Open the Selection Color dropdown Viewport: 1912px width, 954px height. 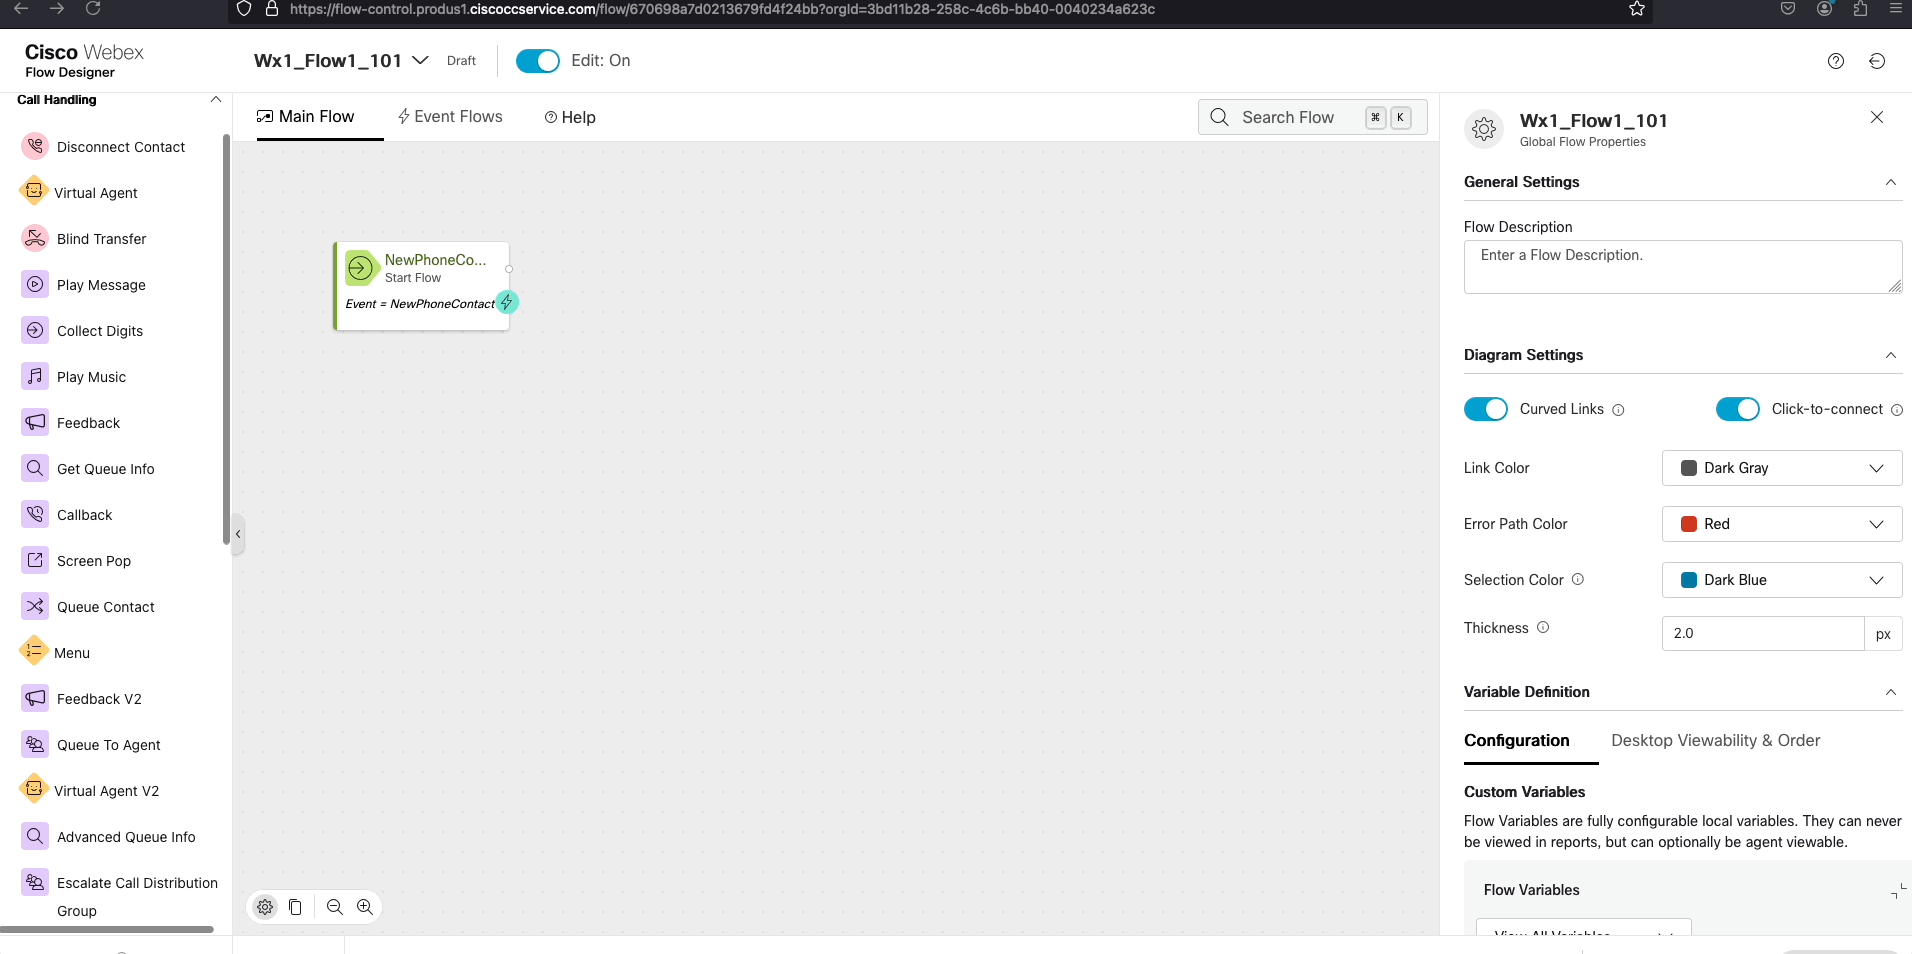(1781, 580)
